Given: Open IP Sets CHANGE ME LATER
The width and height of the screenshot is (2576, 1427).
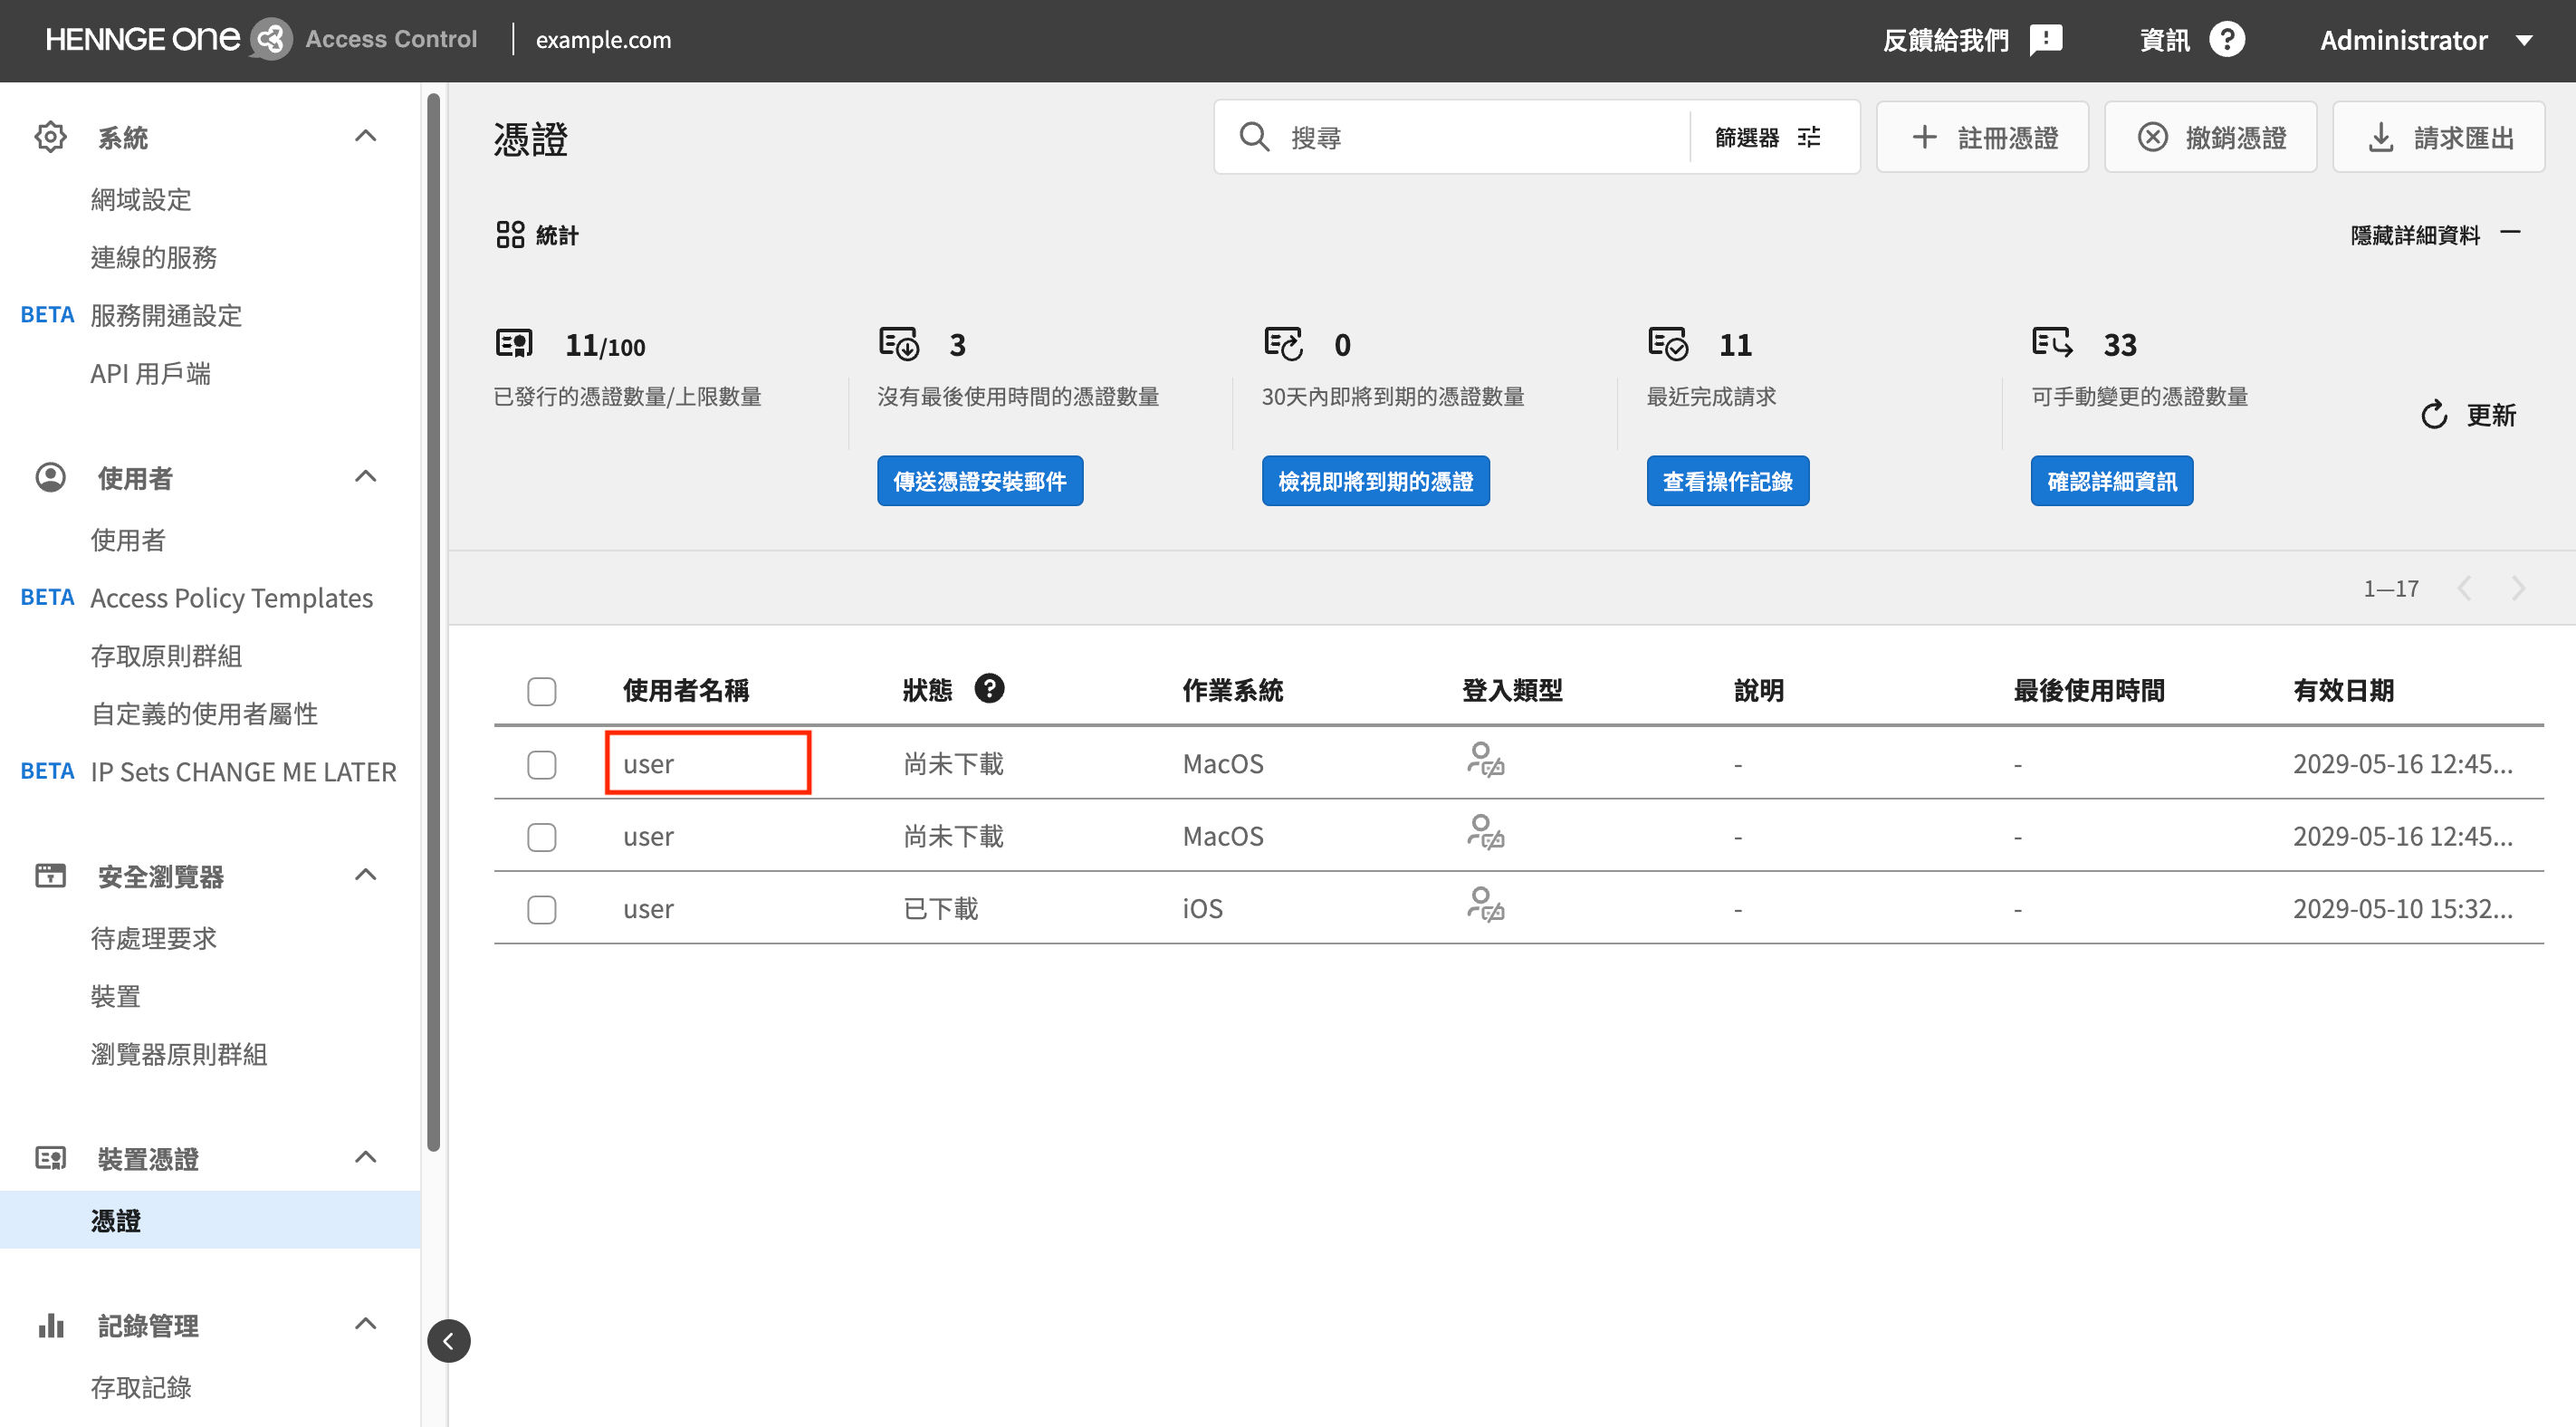Looking at the screenshot, I should 243,771.
